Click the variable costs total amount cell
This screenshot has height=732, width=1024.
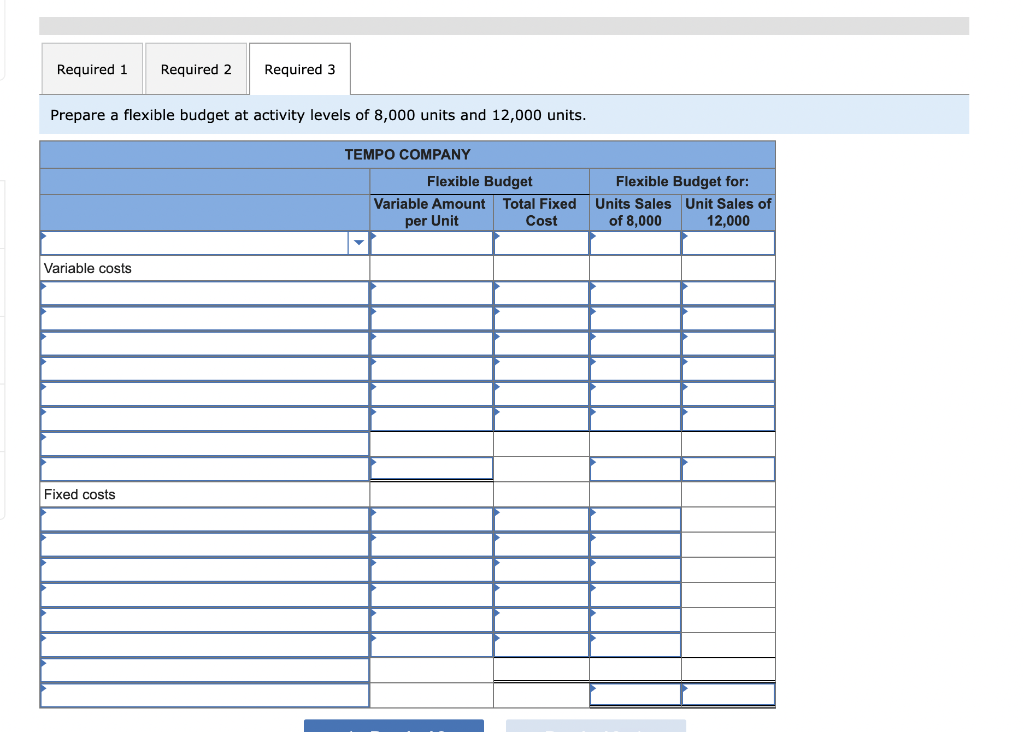[x=430, y=468]
